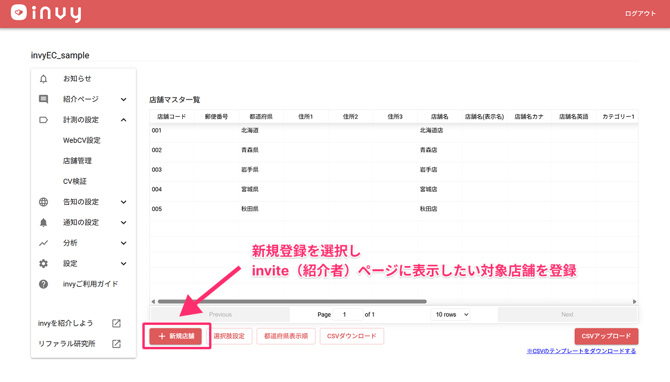Click the page number input field

(347, 314)
